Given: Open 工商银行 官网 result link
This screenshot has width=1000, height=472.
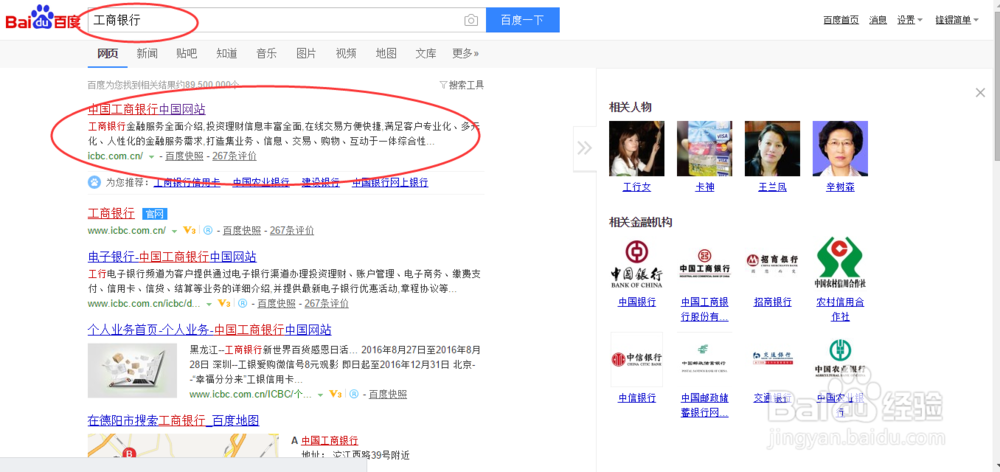Looking at the screenshot, I should pos(111,213).
